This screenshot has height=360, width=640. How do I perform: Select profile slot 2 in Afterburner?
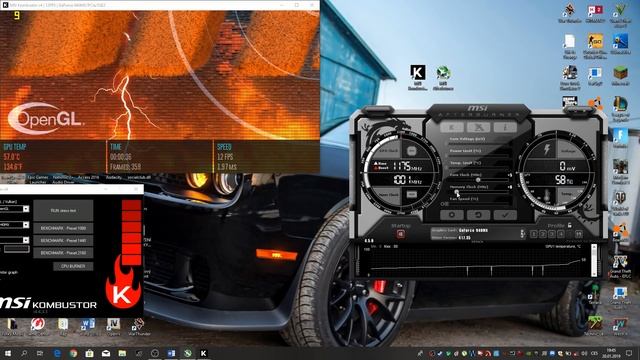click(542, 234)
